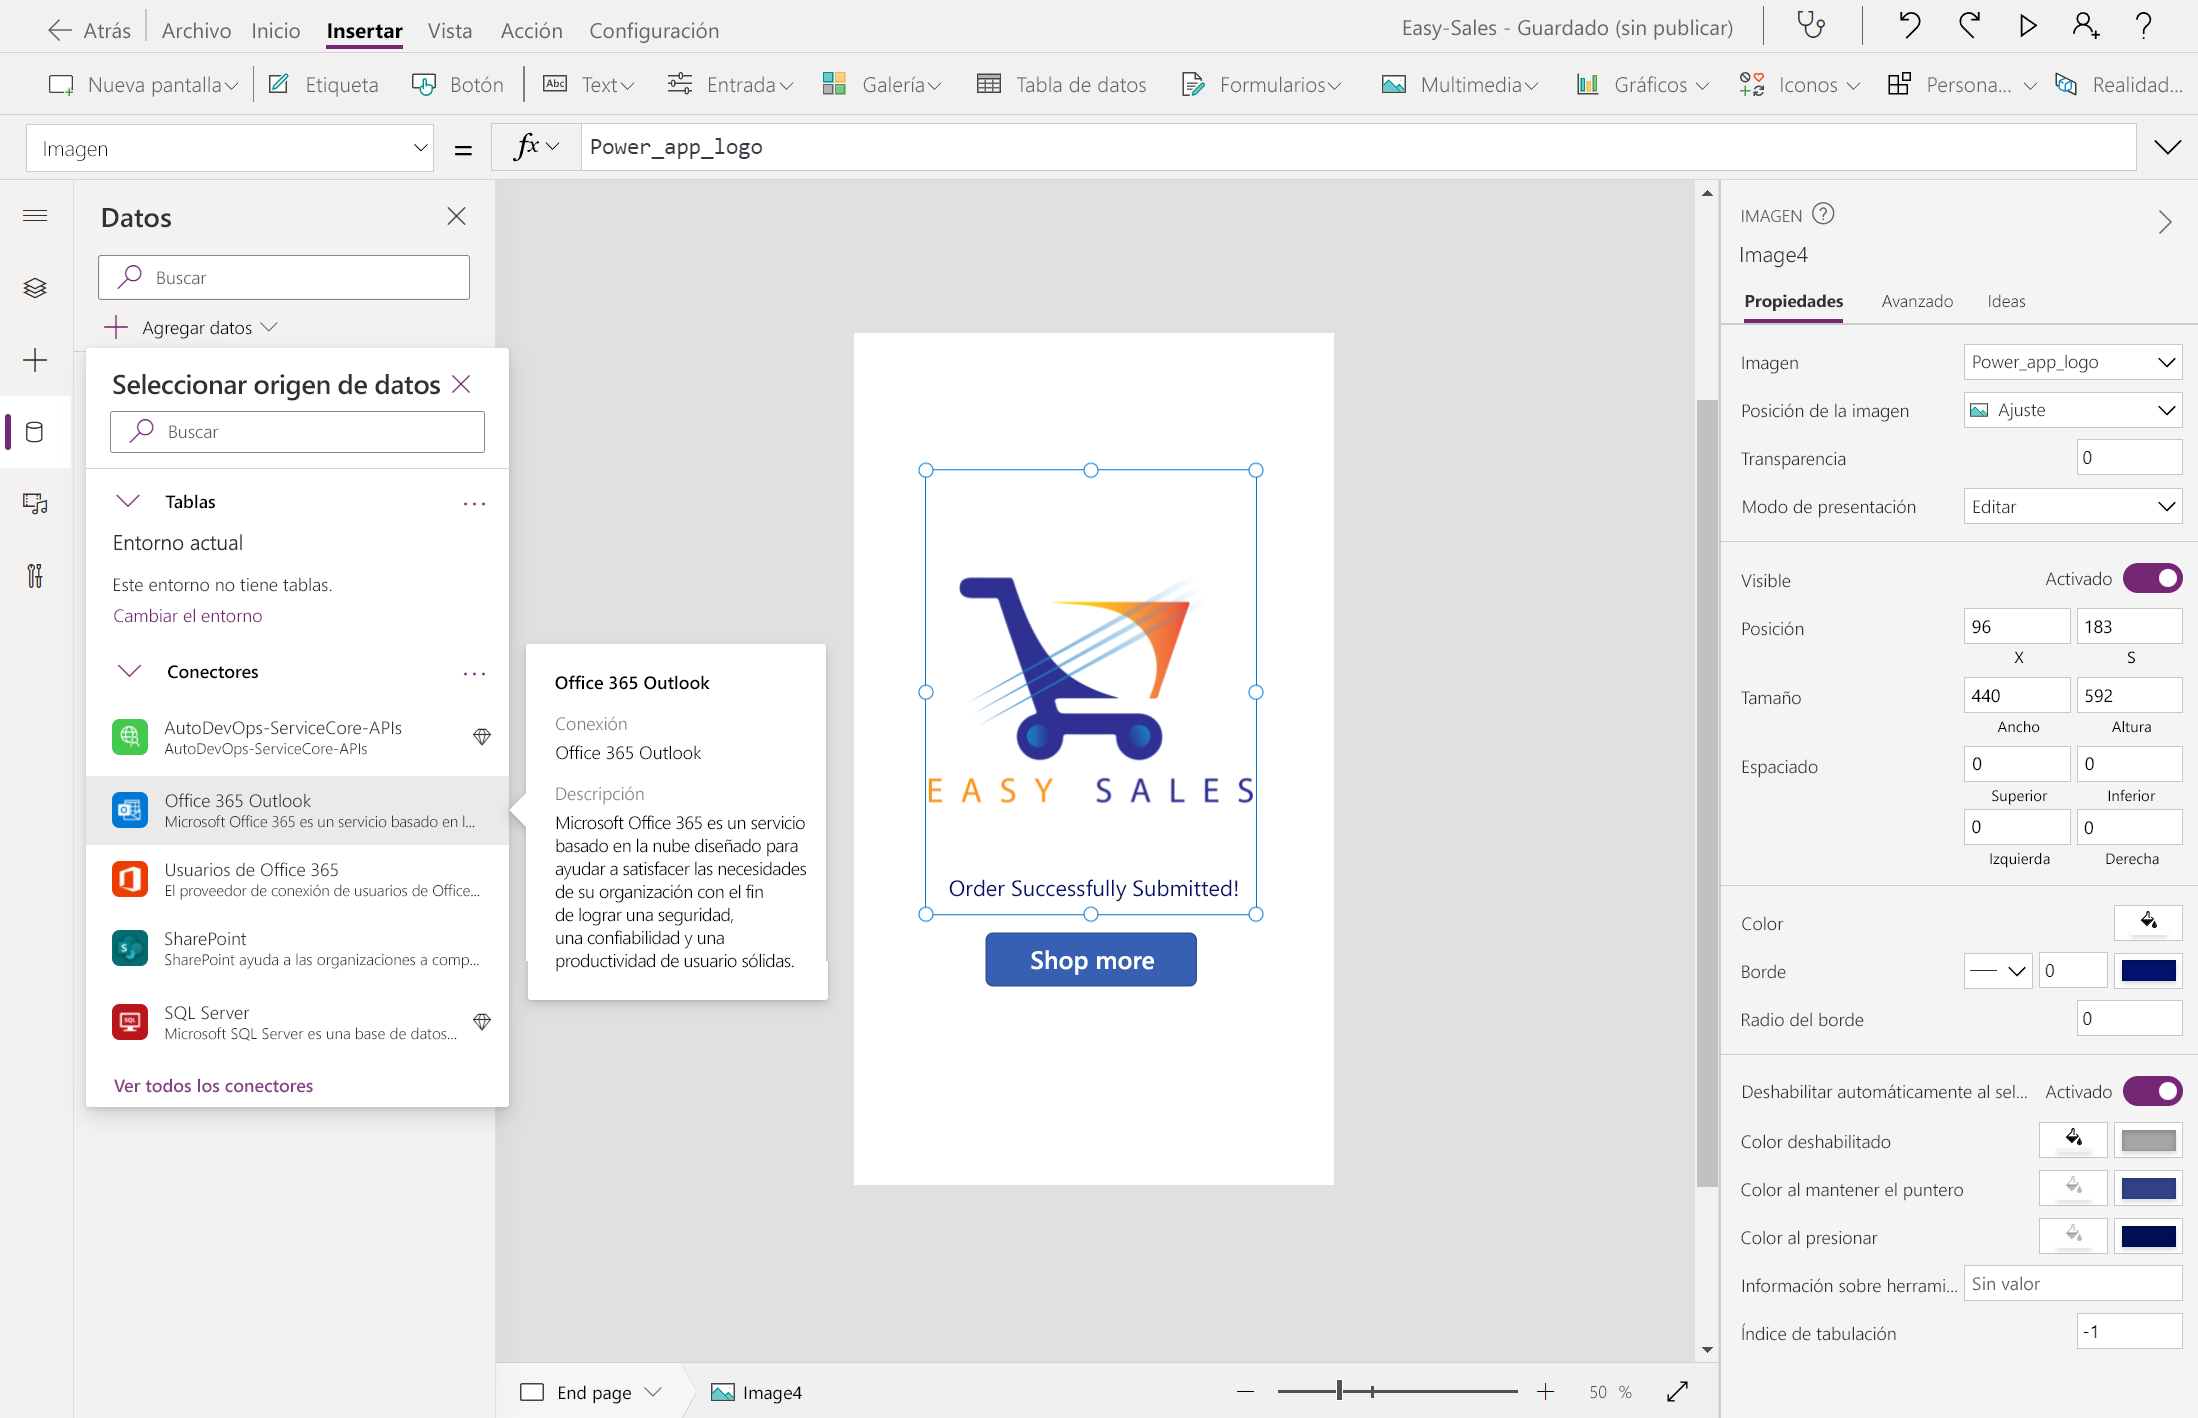Open the tree view panel
This screenshot has width=2198, height=1418.
click(35, 288)
